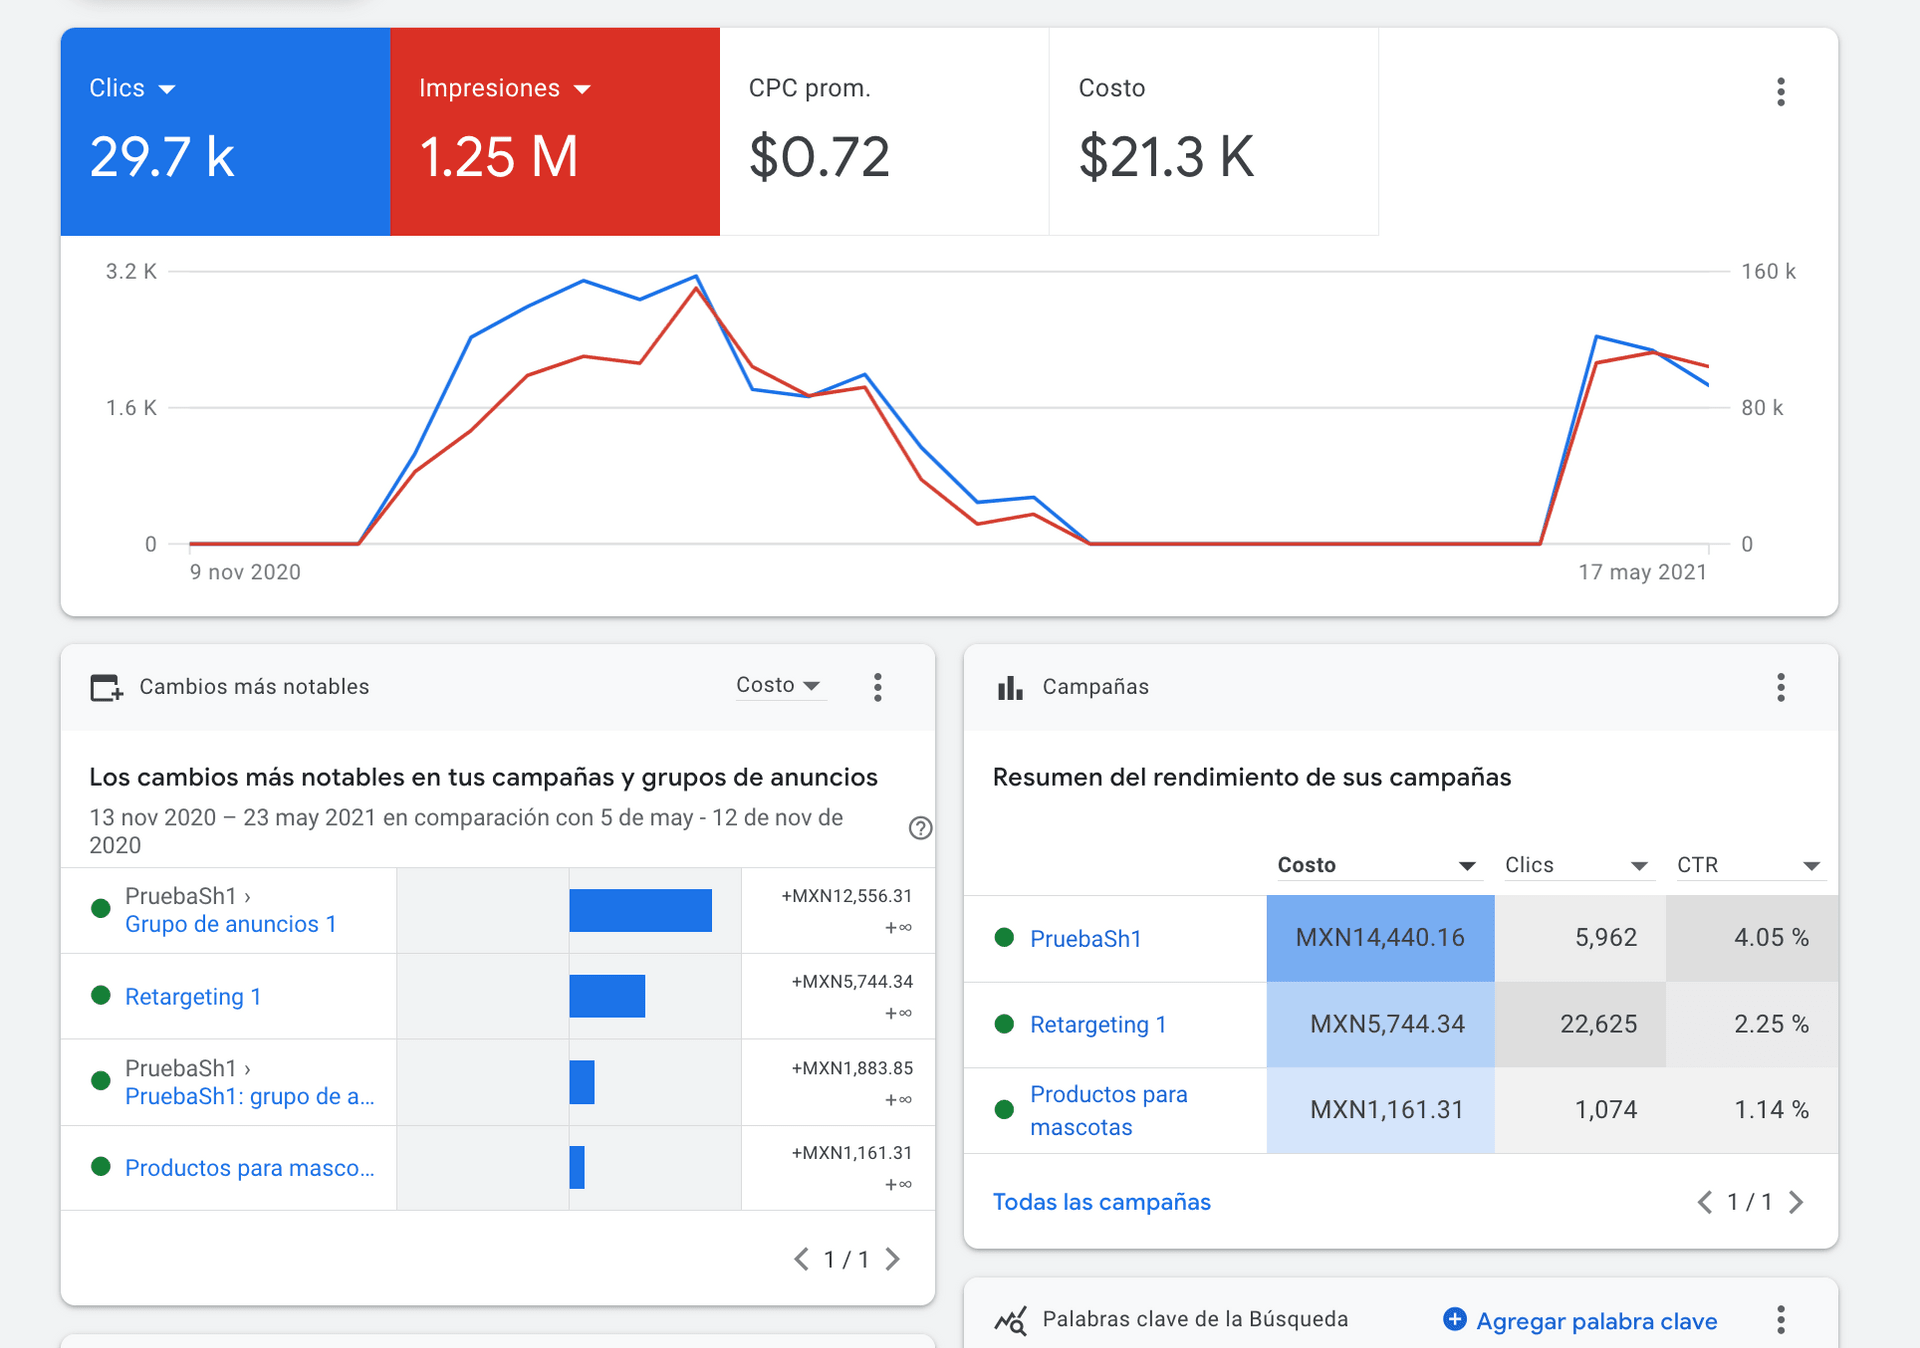
Task: Go to next page in Campañas card
Action: pos(1797,1202)
